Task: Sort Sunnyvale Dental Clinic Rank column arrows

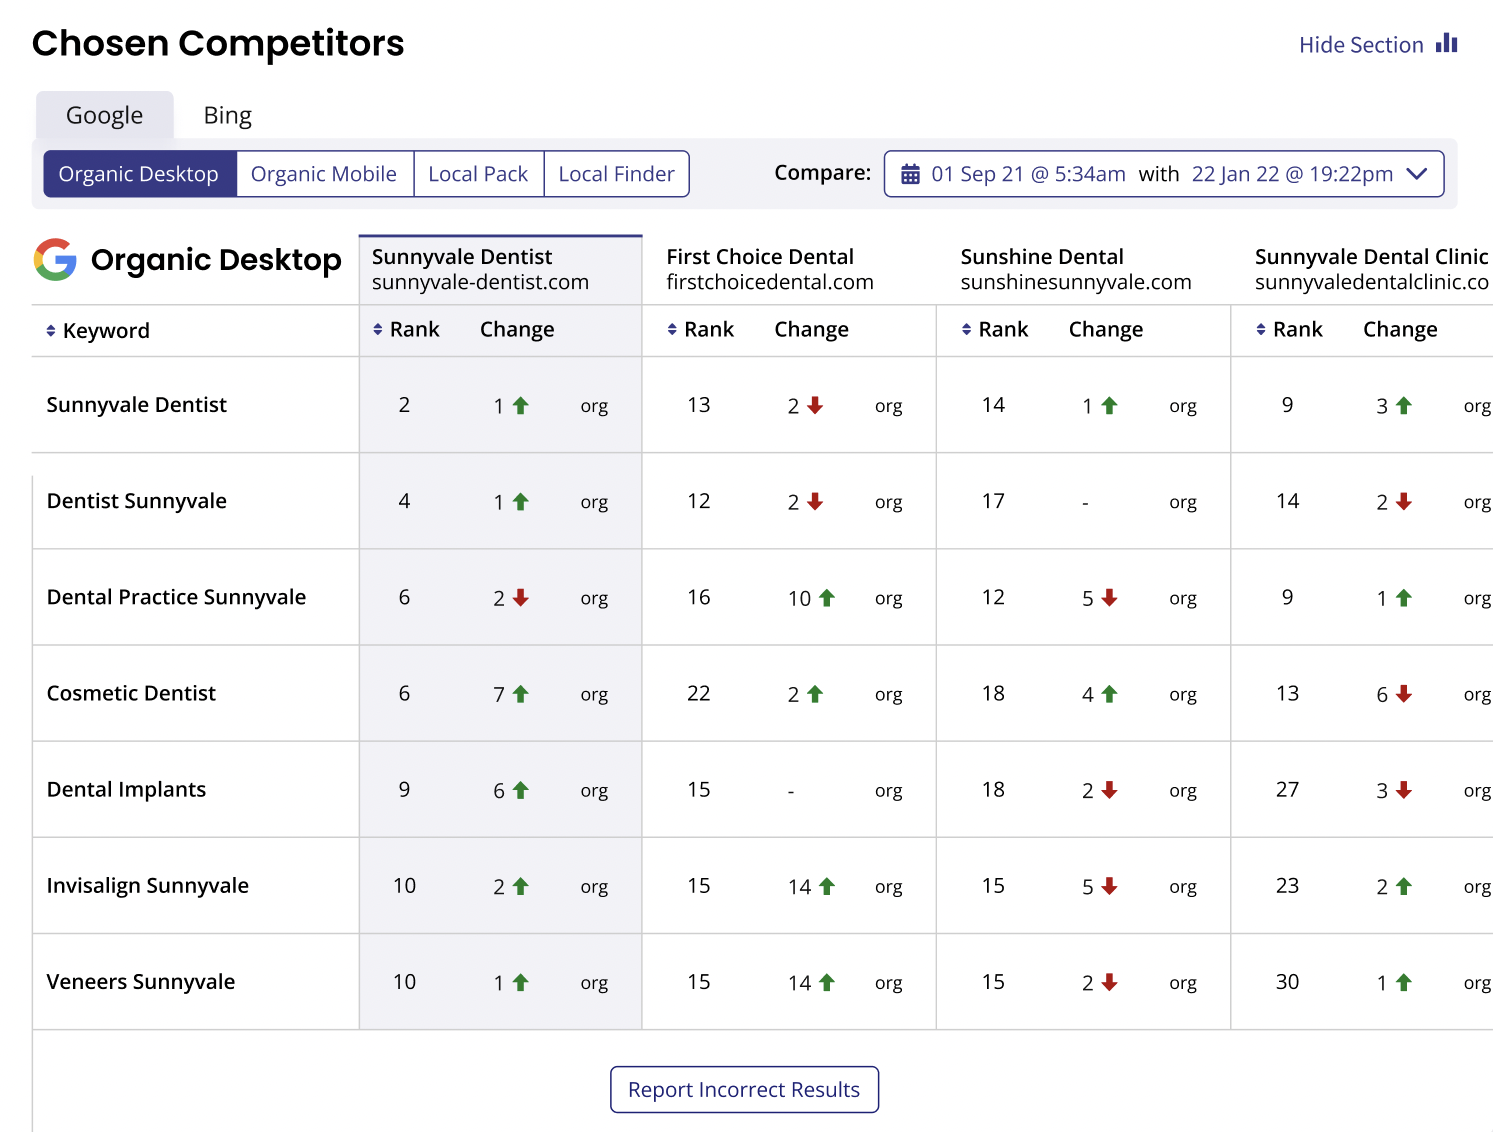Action: point(1261,330)
